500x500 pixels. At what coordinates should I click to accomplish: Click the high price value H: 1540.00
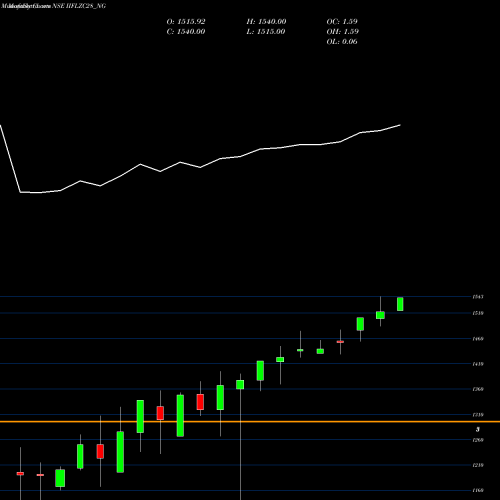coord(266,22)
